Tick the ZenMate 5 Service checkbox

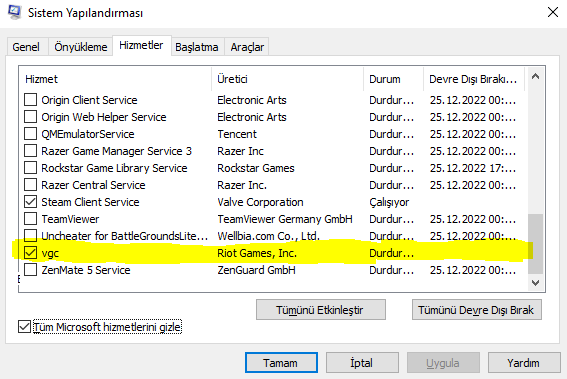click(30, 269)
